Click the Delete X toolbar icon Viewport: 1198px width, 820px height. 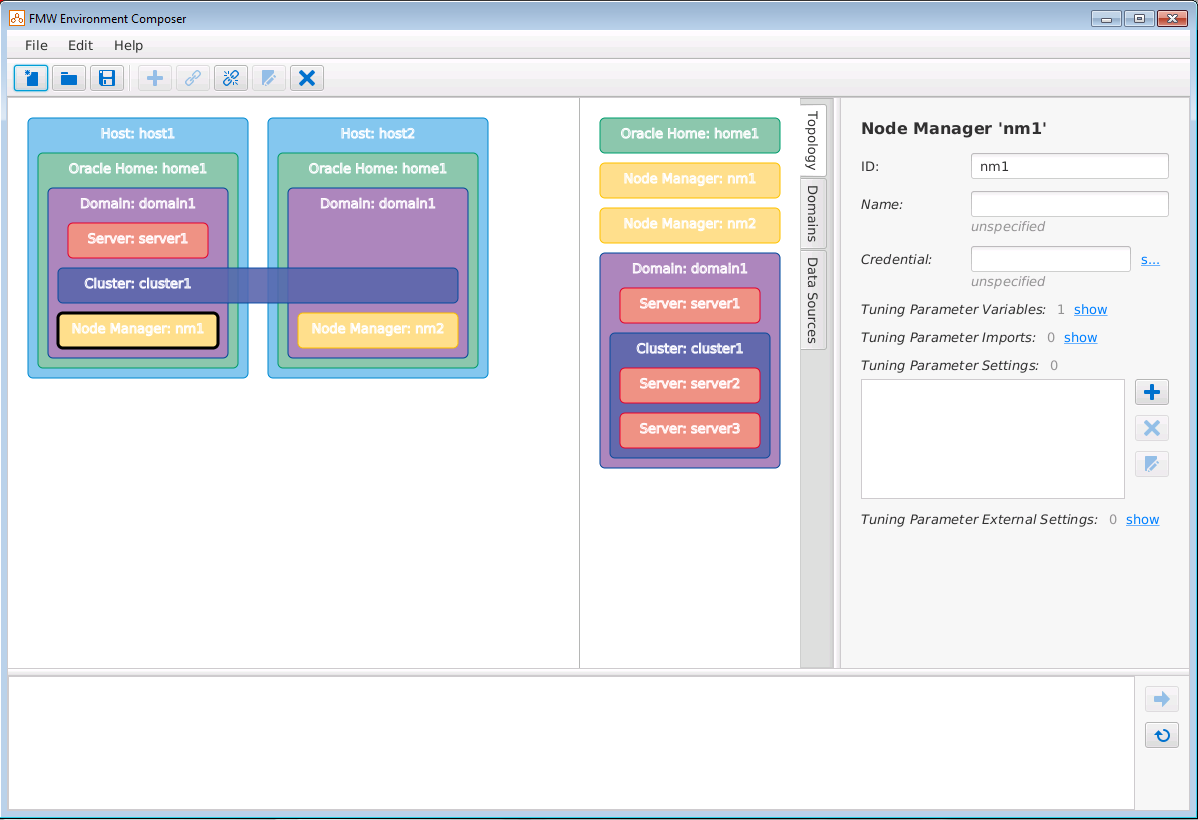tap(307, 78)
